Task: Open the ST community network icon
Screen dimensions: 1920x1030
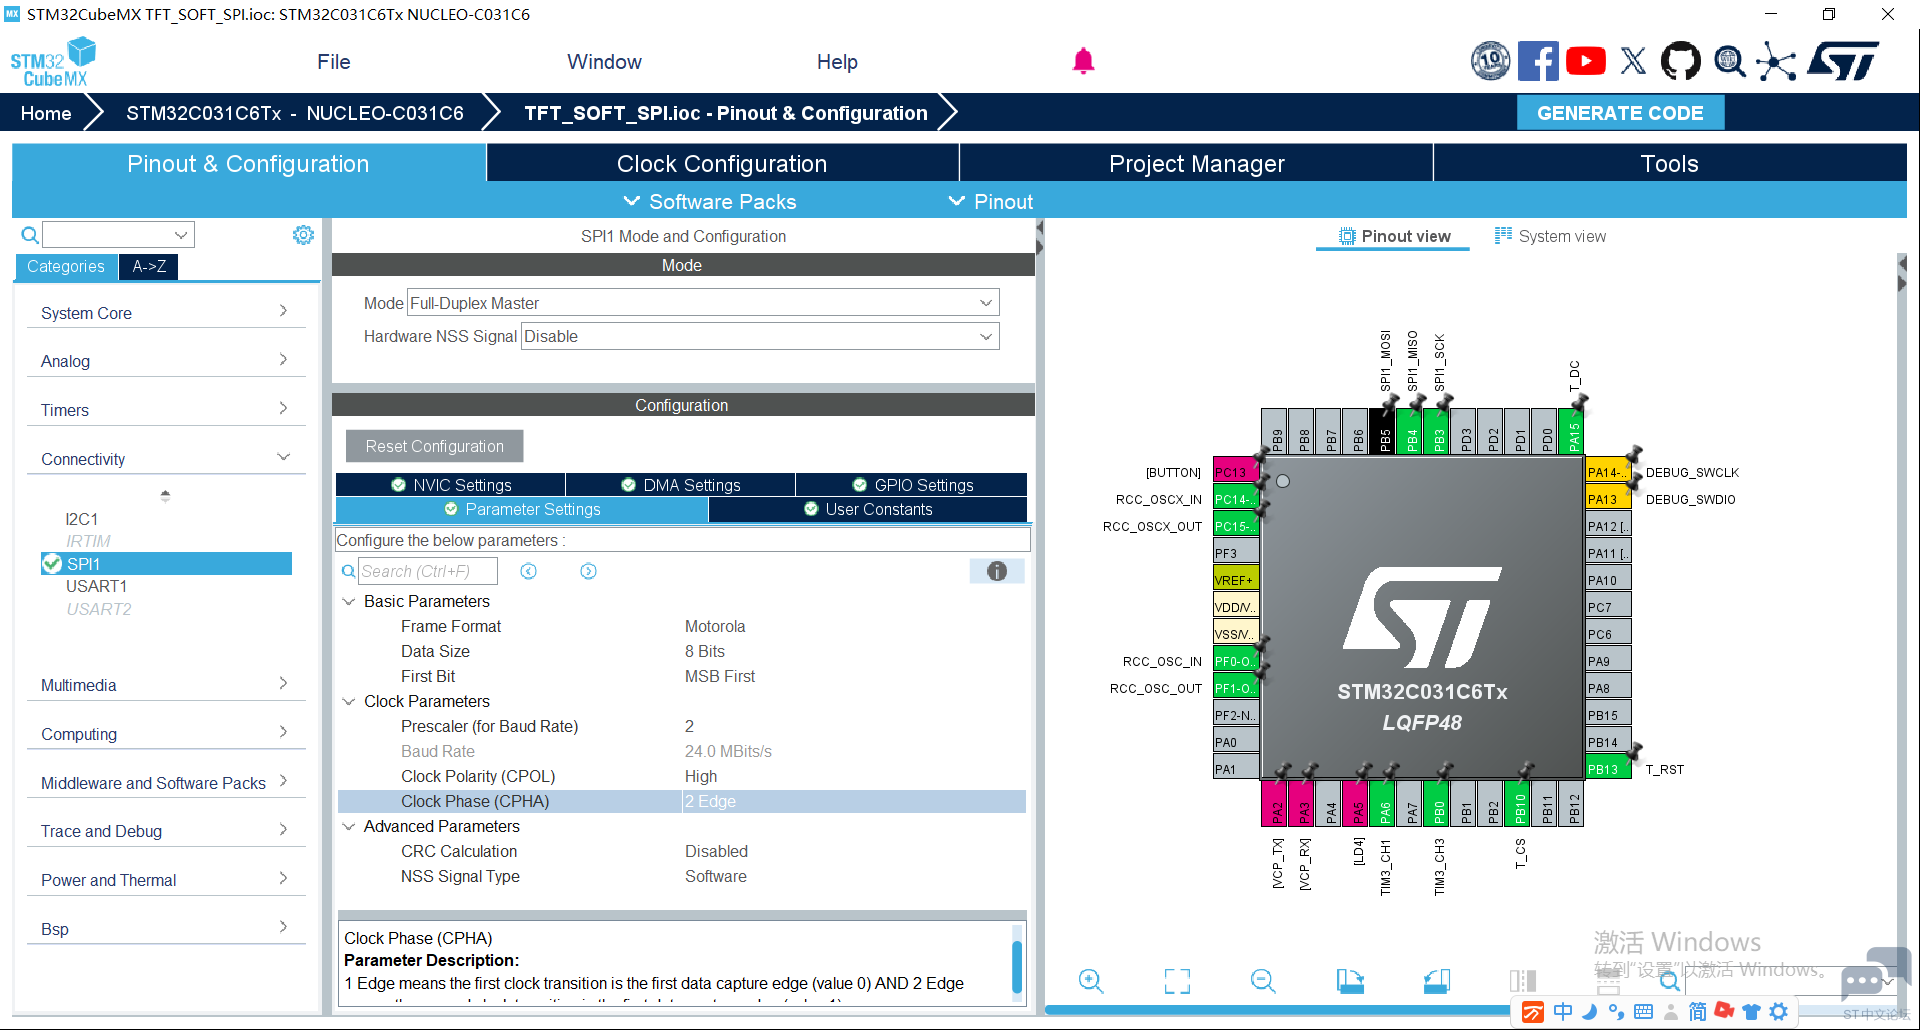Action: (1776, 61)
